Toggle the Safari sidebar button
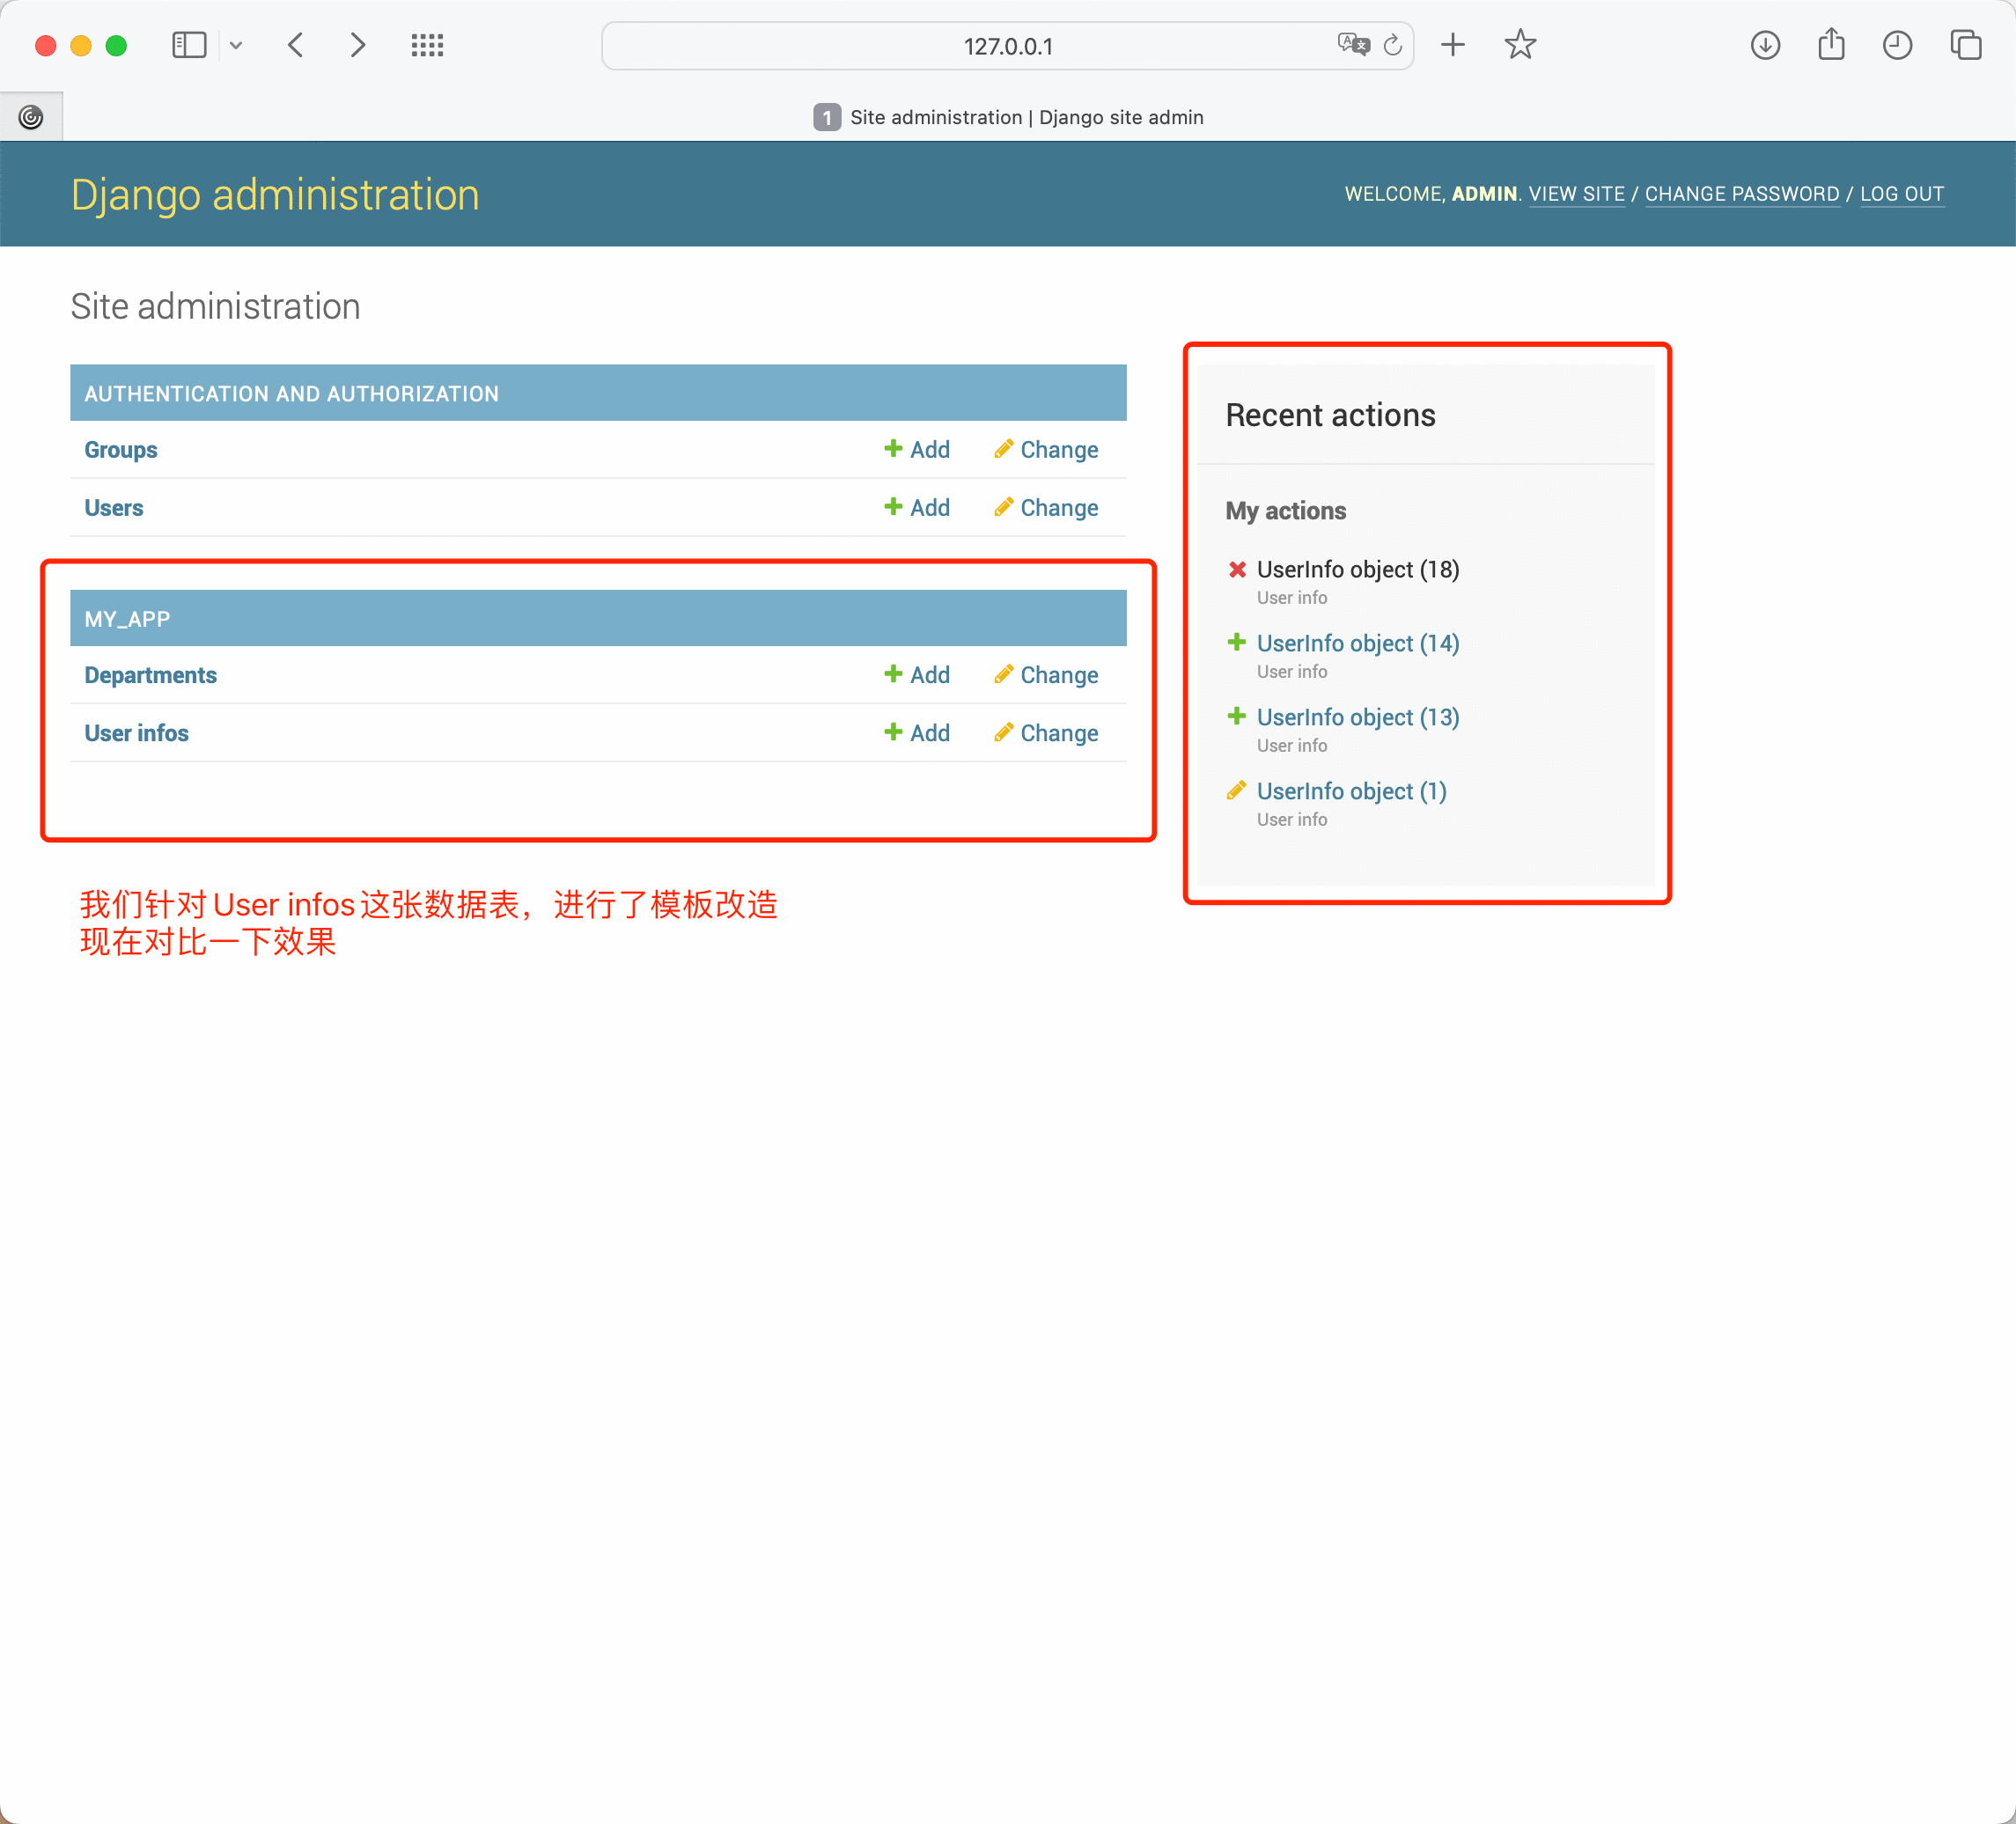This screenshot has height=1824, width=2016. [x=189, y=45]
